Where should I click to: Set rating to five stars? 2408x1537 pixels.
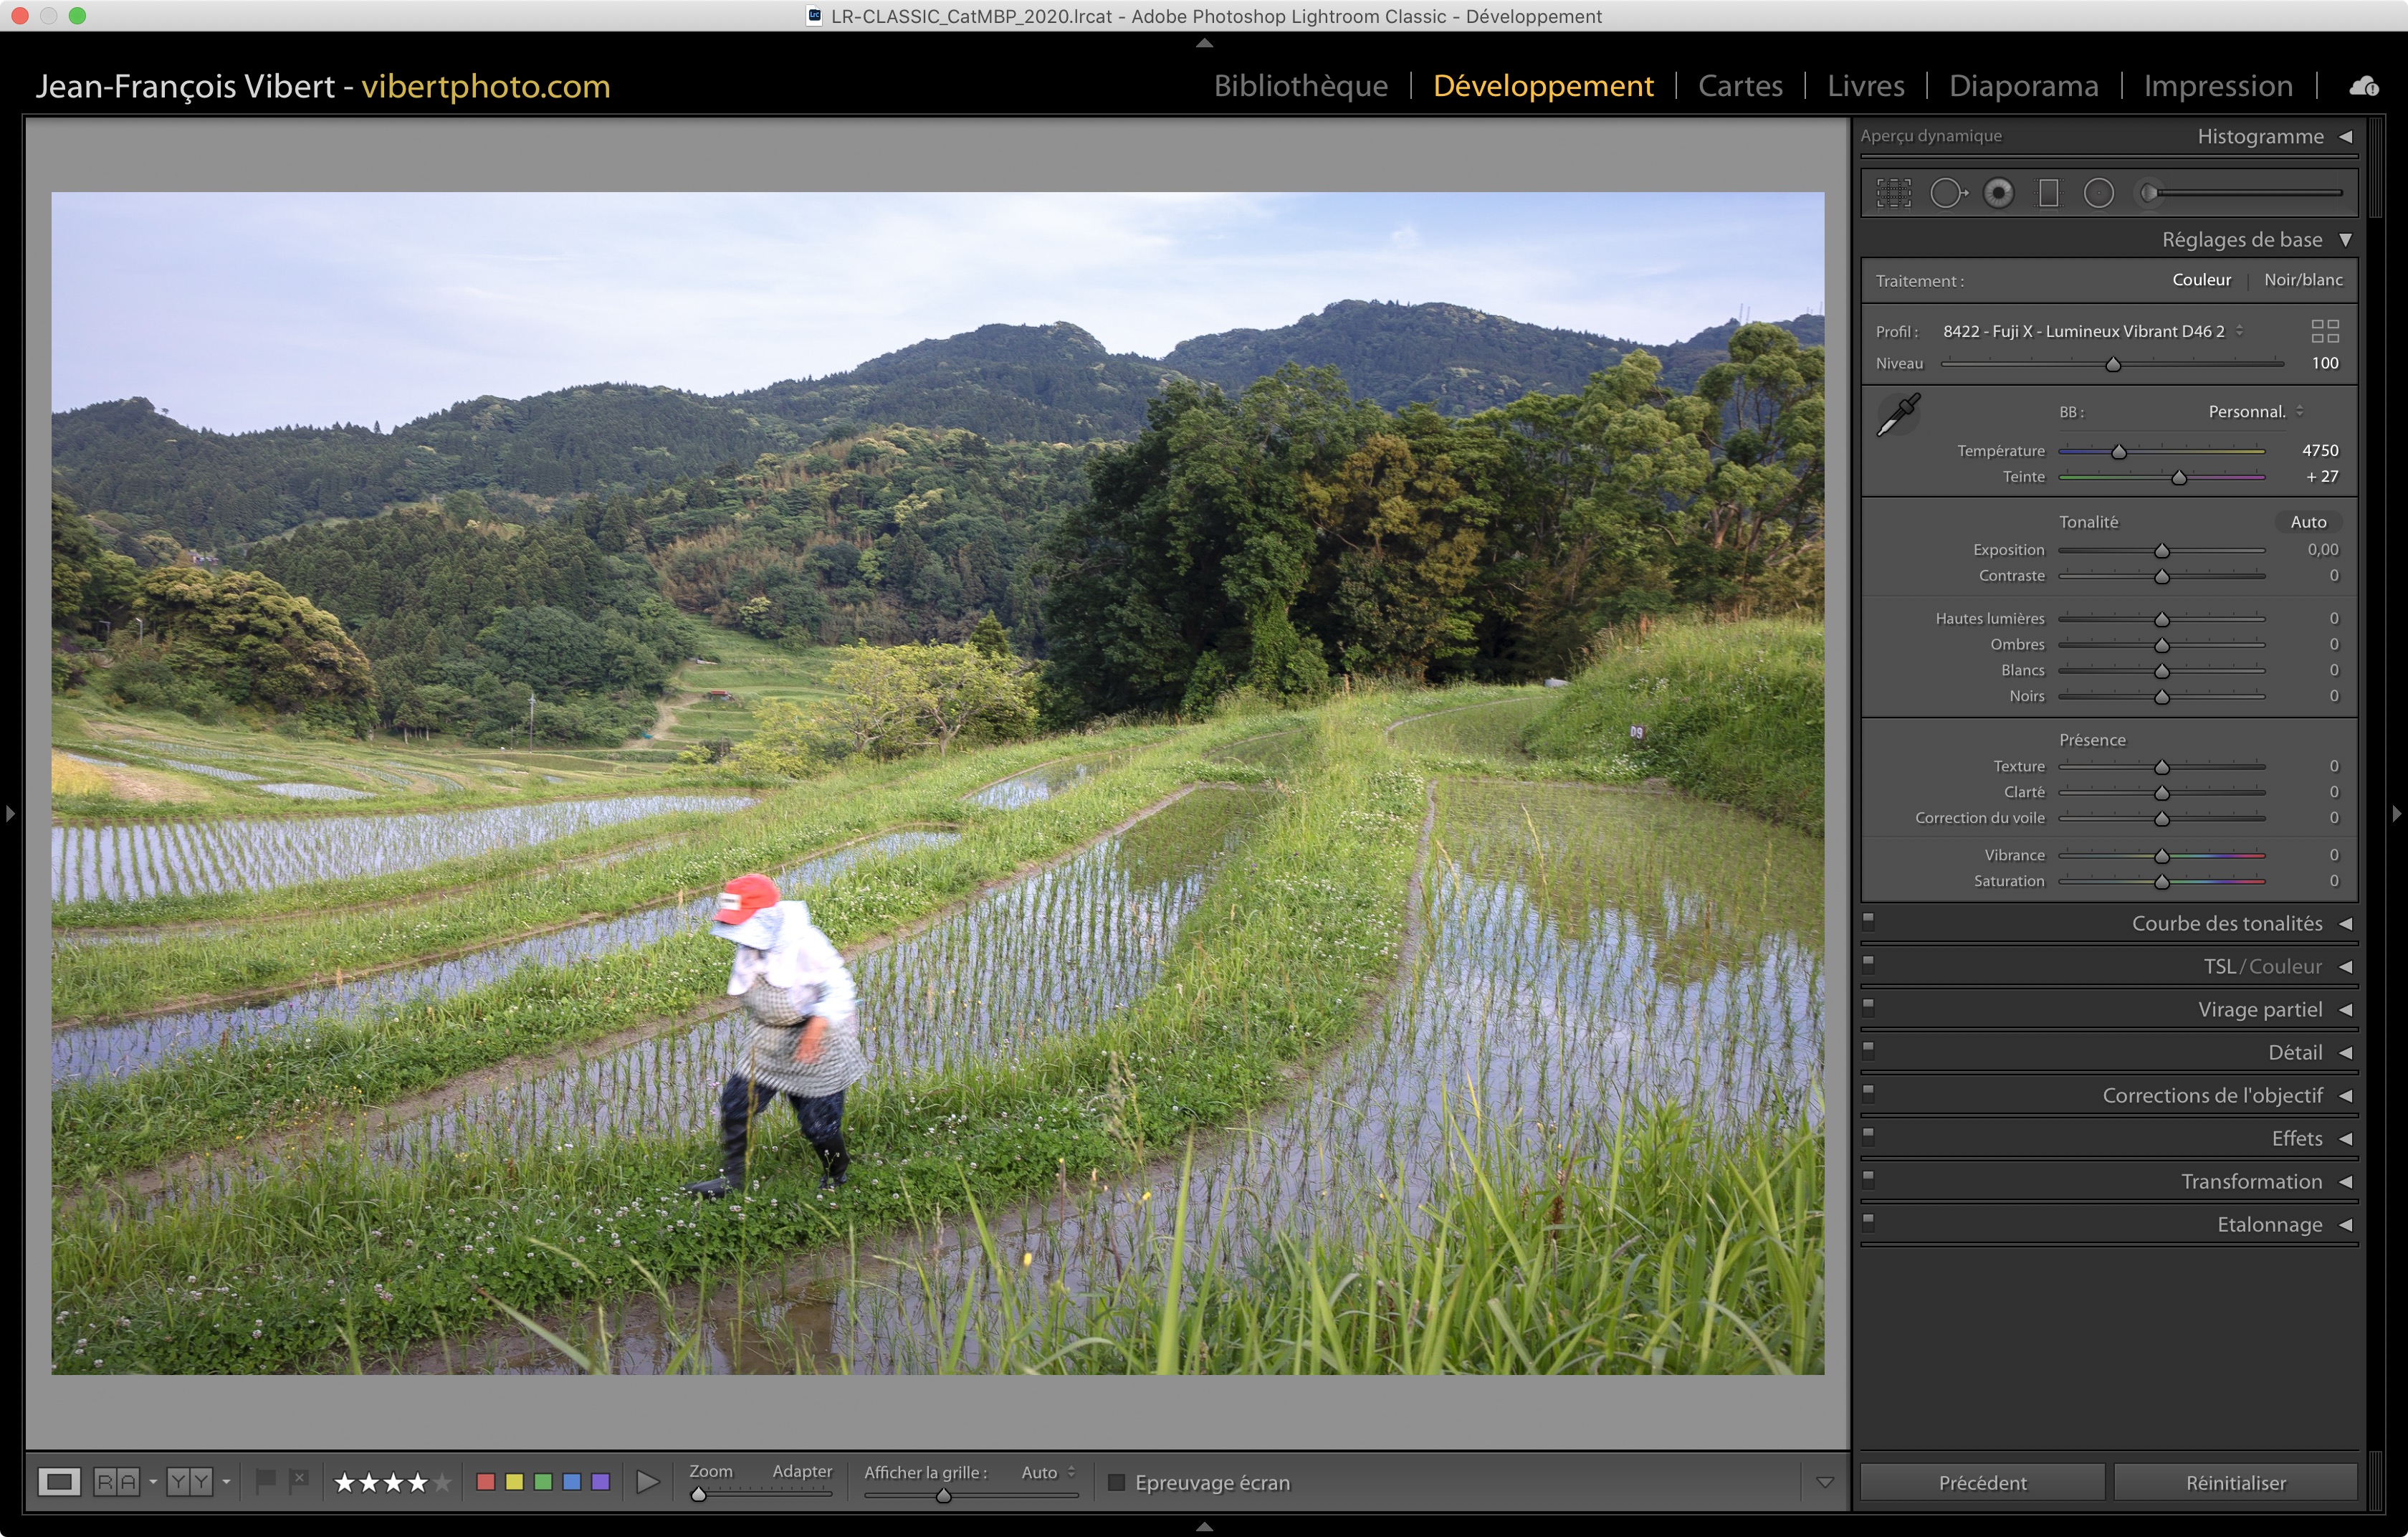point(441,1482)
